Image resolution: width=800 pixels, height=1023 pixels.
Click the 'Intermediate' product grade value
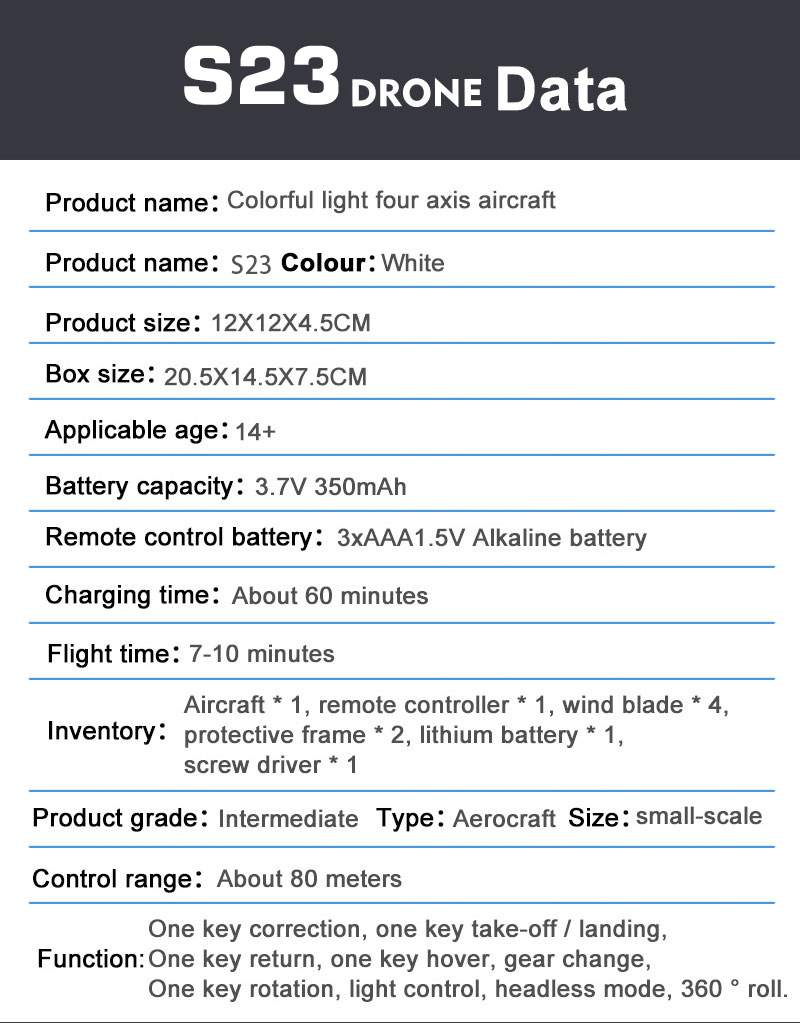[288, 819]
